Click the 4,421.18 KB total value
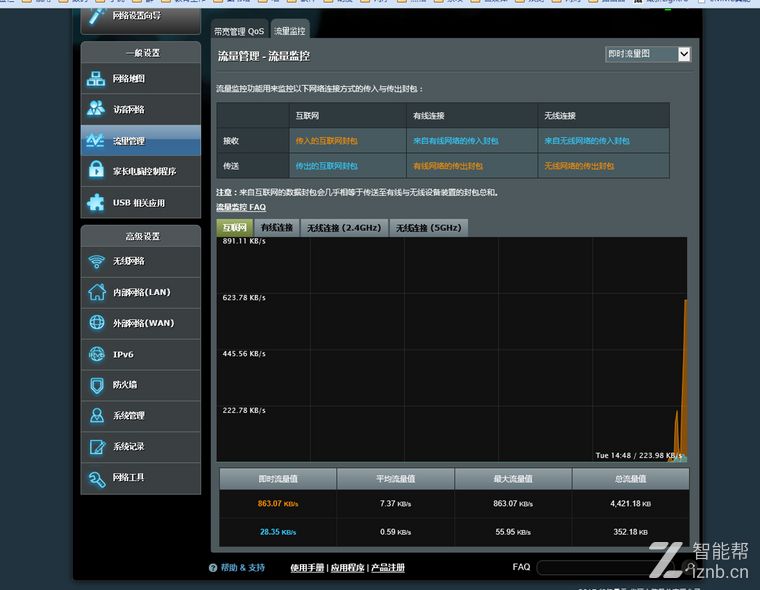 (x=631, y=504)
